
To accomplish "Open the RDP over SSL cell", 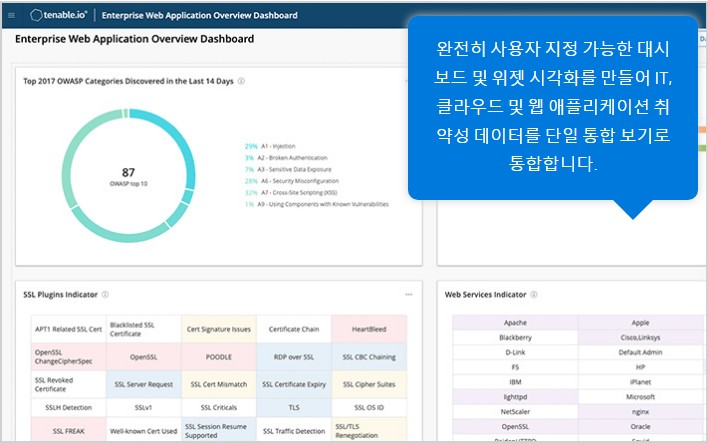I will pyautogui.click(x=294, y=357).
